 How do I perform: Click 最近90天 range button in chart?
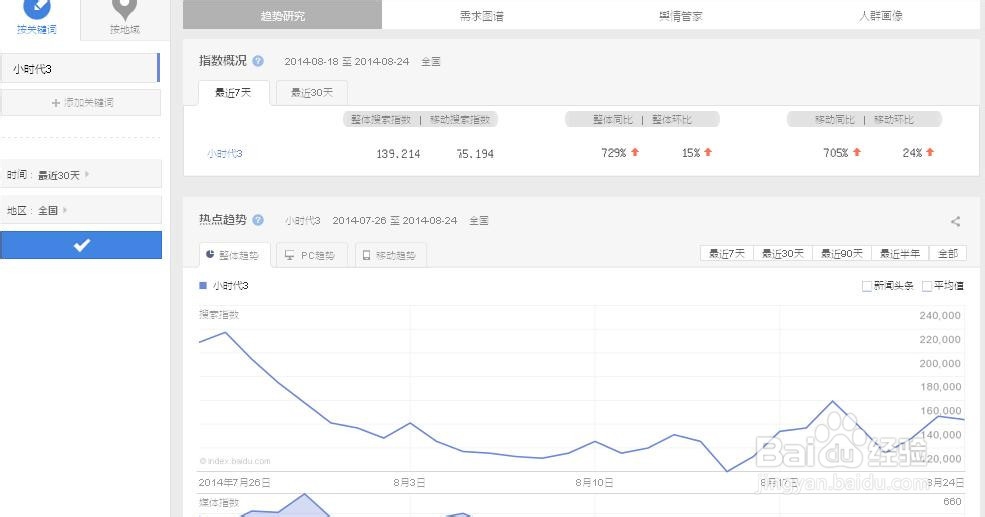pyautogui.click(x=842, y=253)
